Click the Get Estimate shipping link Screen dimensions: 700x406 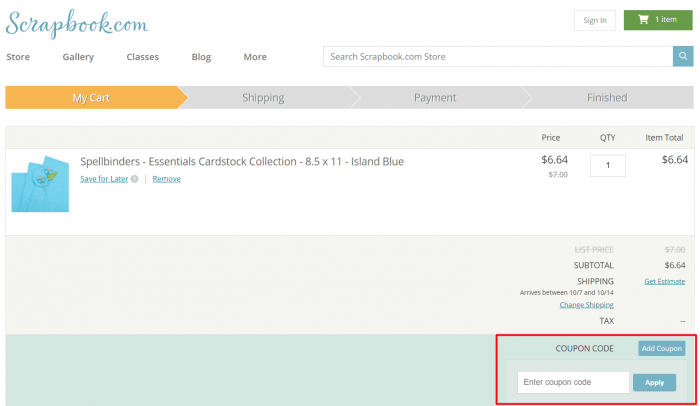click(664, 282)
